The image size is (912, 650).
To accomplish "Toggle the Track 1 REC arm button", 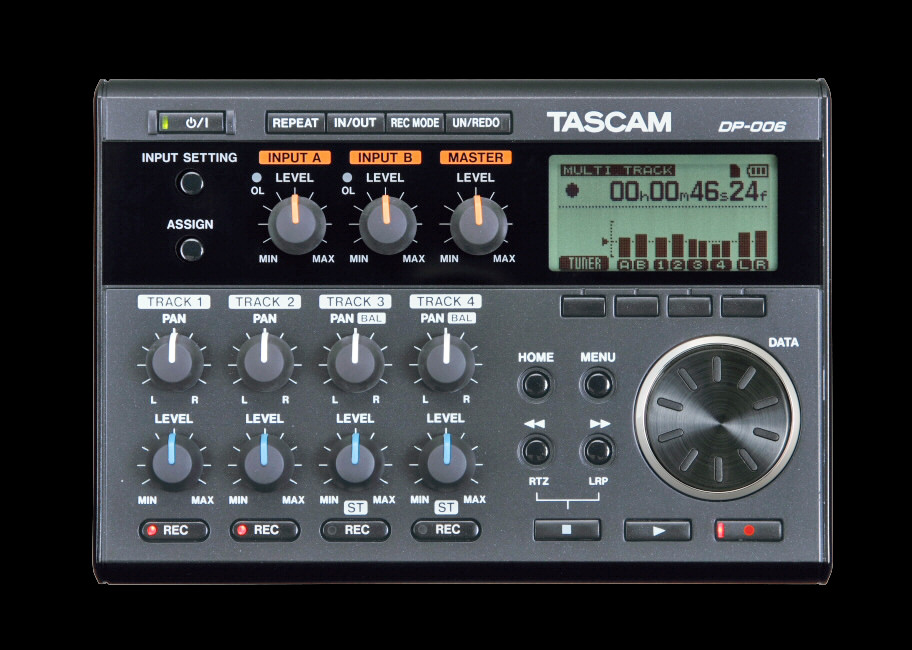I will 173,530.
